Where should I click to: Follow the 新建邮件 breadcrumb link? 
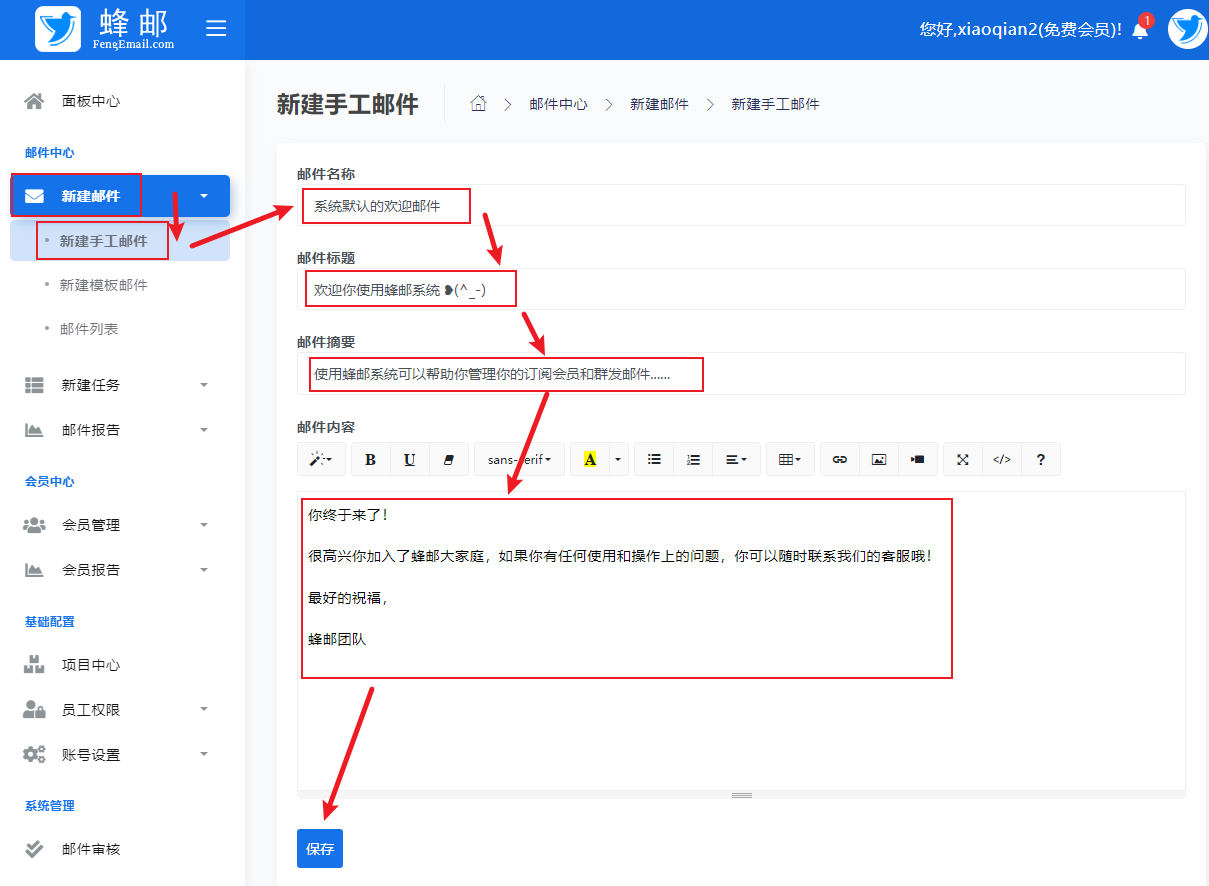pos(659,104)
